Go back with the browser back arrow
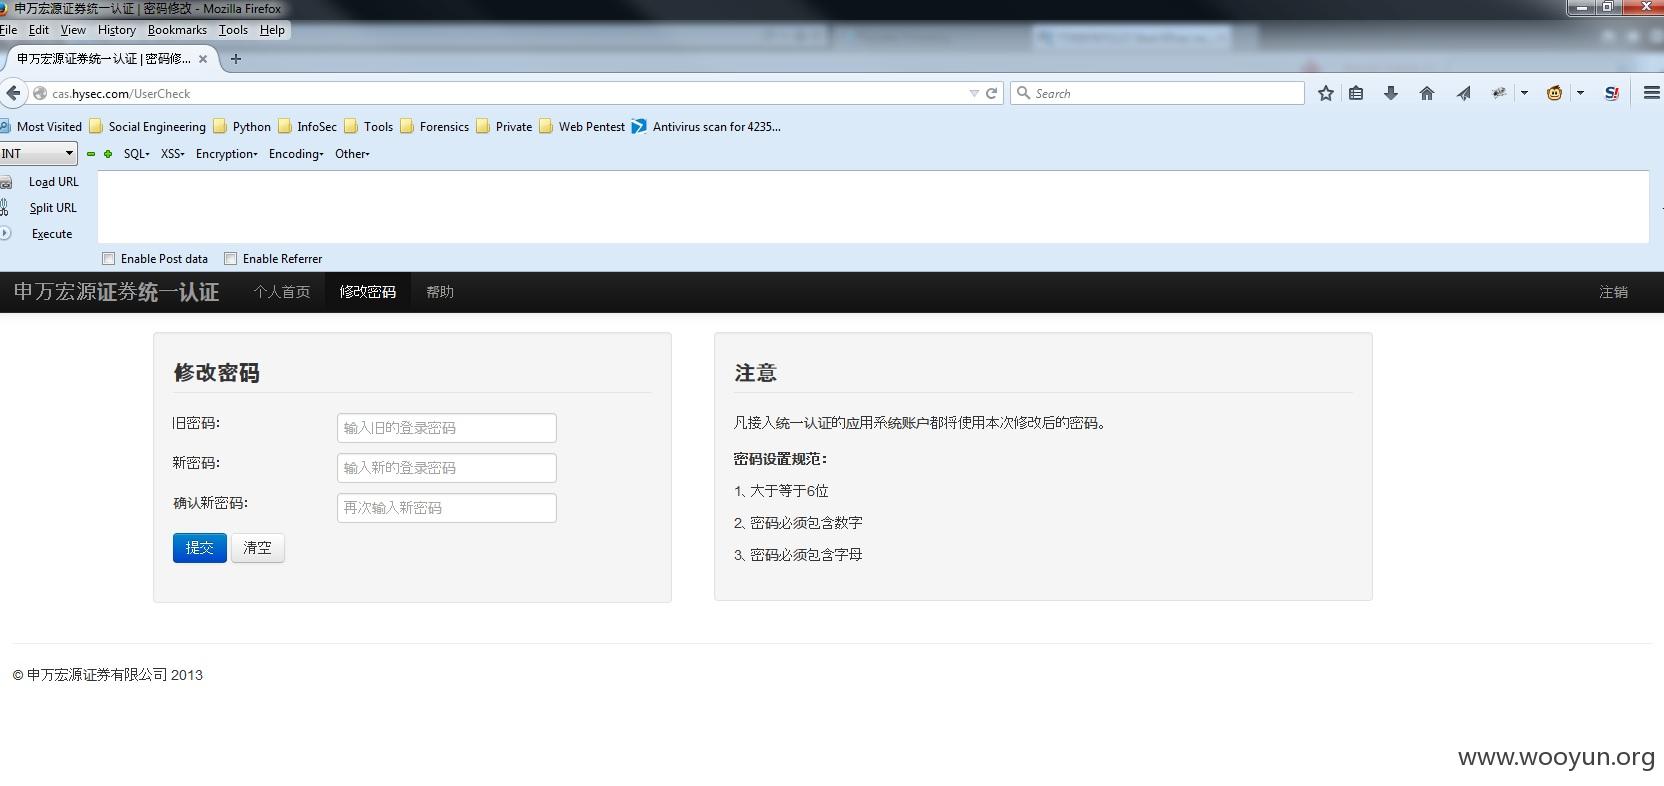1664x786 pixels. (13, 93)
